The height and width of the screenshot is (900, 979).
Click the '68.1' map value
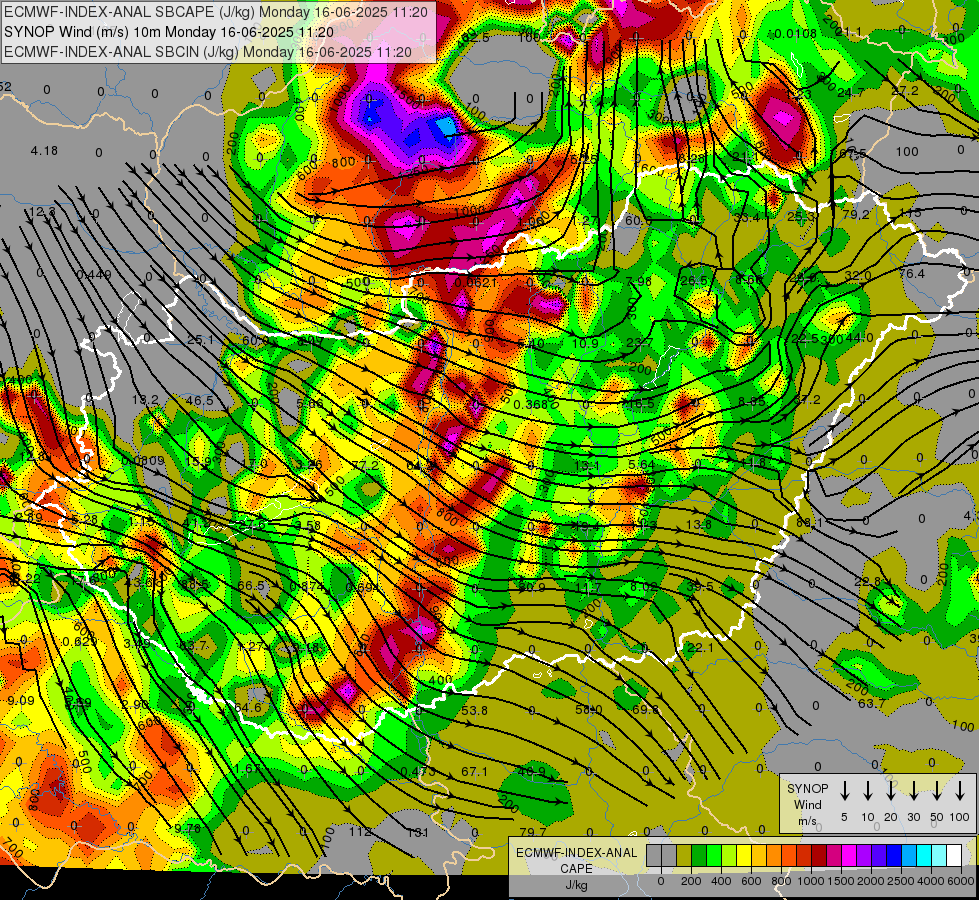(810, 523)
